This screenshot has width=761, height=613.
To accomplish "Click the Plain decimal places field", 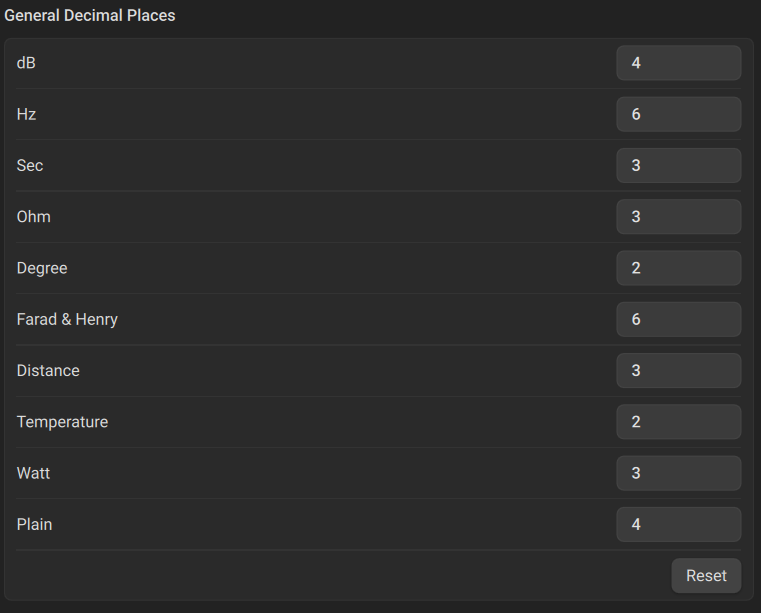I will (678, 524).
